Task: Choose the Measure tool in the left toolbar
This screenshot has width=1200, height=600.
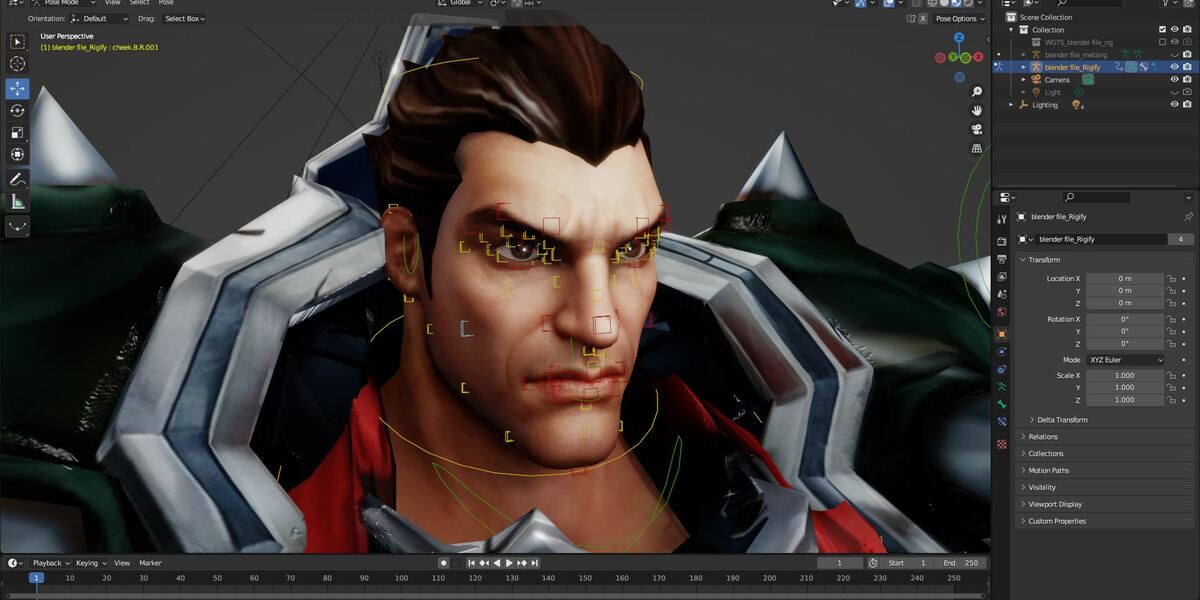Action: pos(17,202)
